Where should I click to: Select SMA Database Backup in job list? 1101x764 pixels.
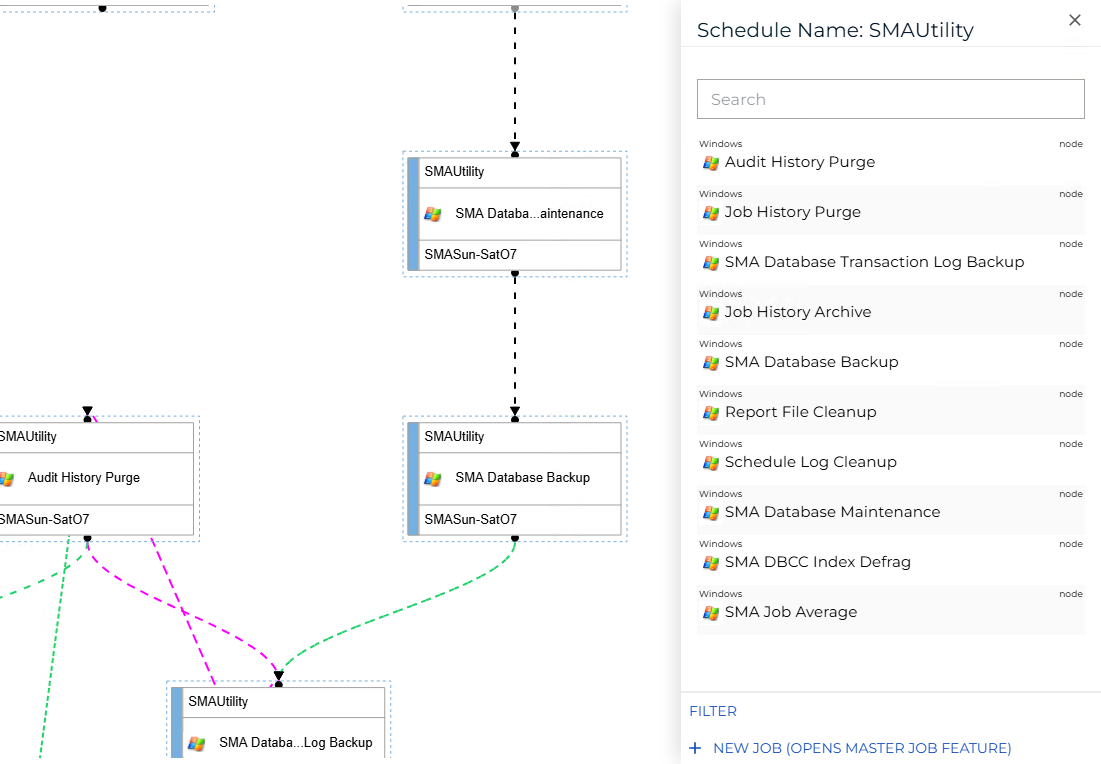pyautogui.click(x=890, y=360)
